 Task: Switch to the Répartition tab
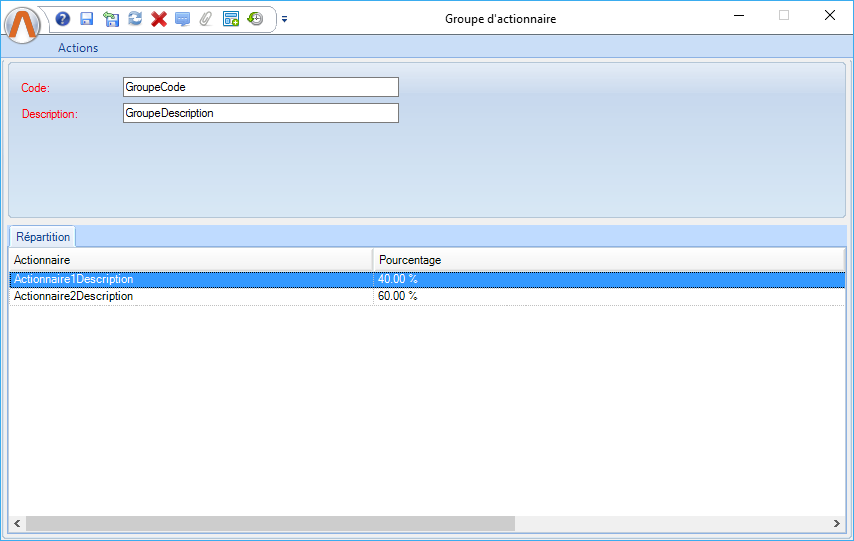click(x=43, y=237)
